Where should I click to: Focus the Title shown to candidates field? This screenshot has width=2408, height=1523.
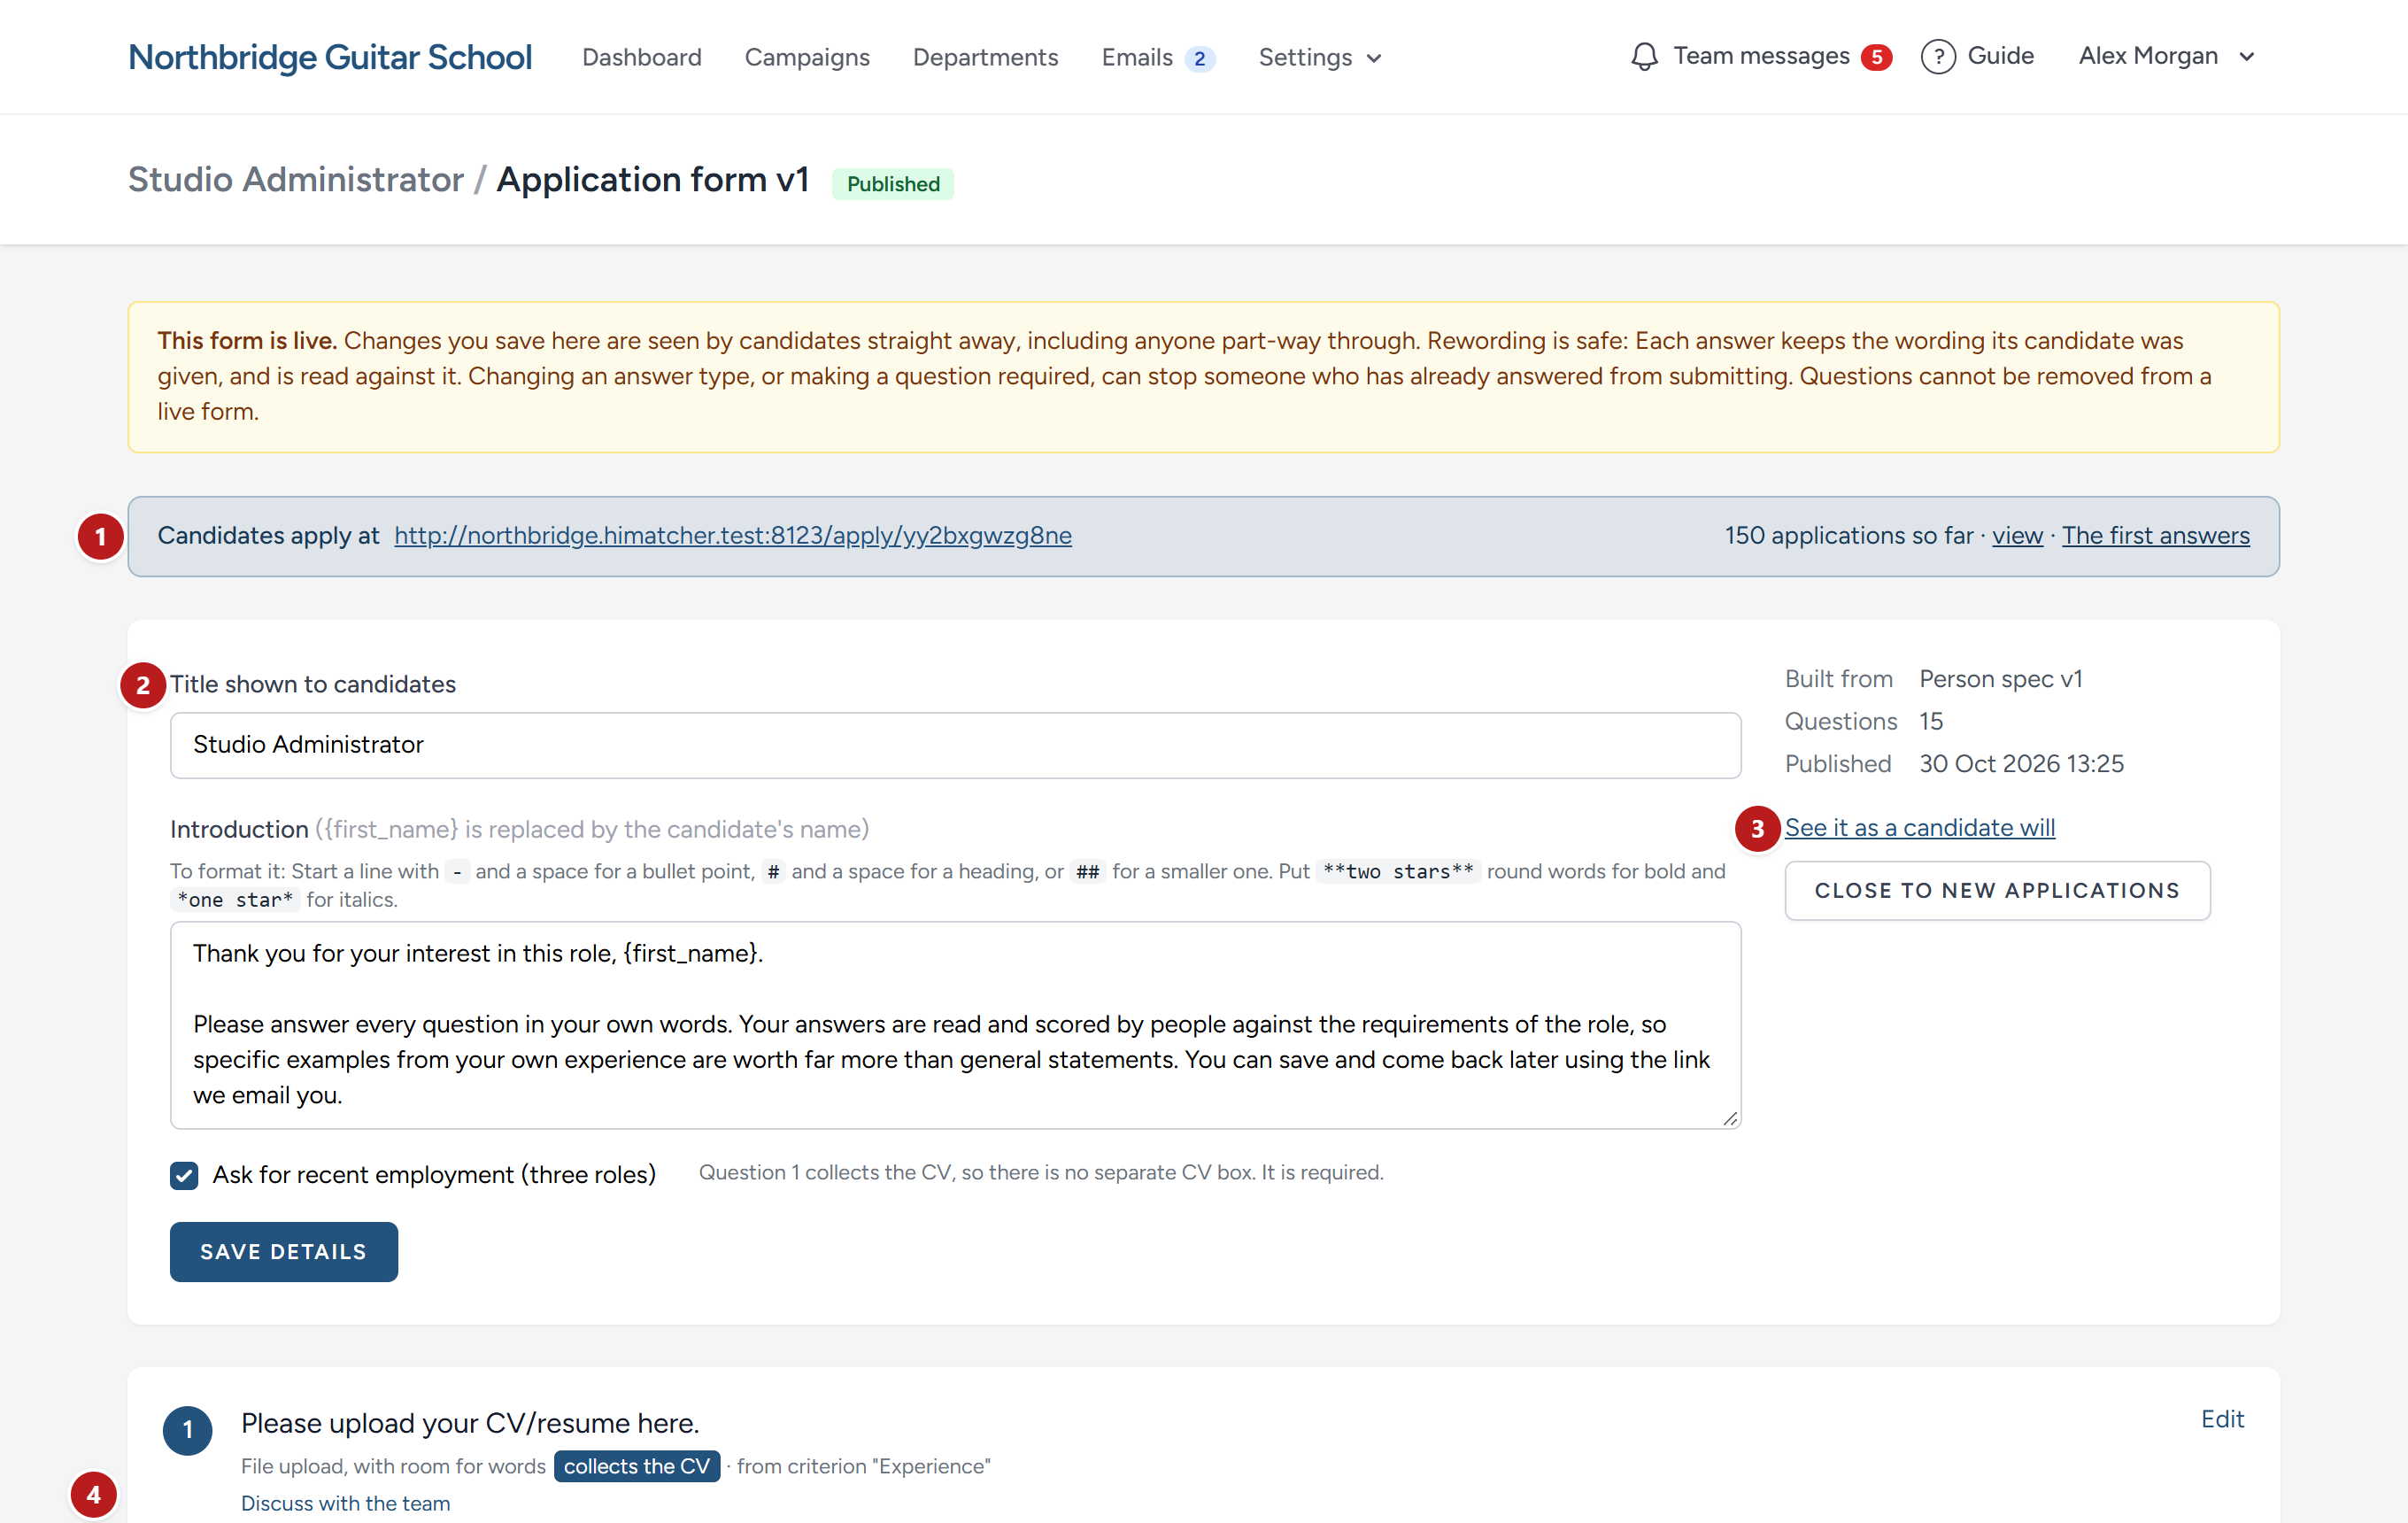pos(955,745)
